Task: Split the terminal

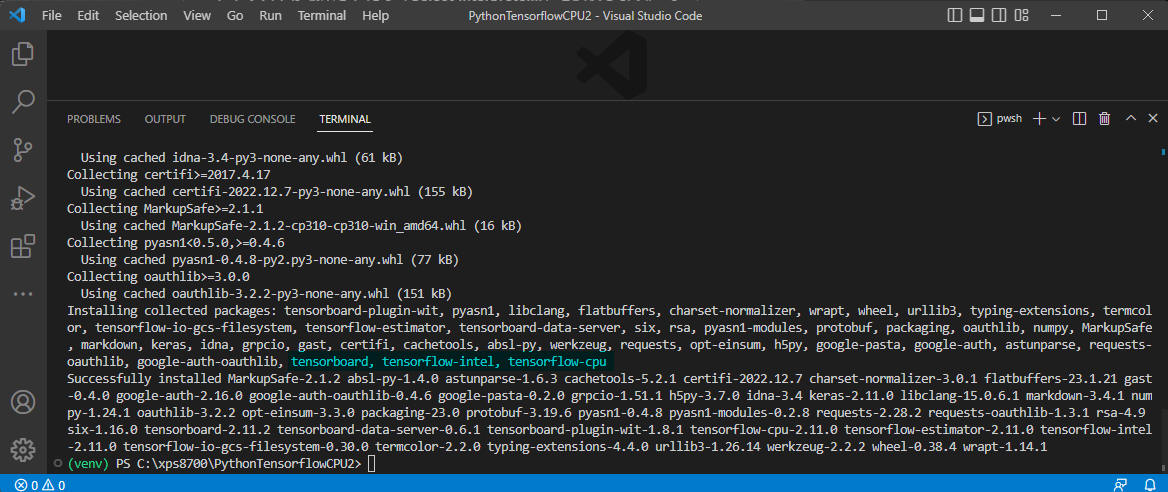Action: (1079, 119)
